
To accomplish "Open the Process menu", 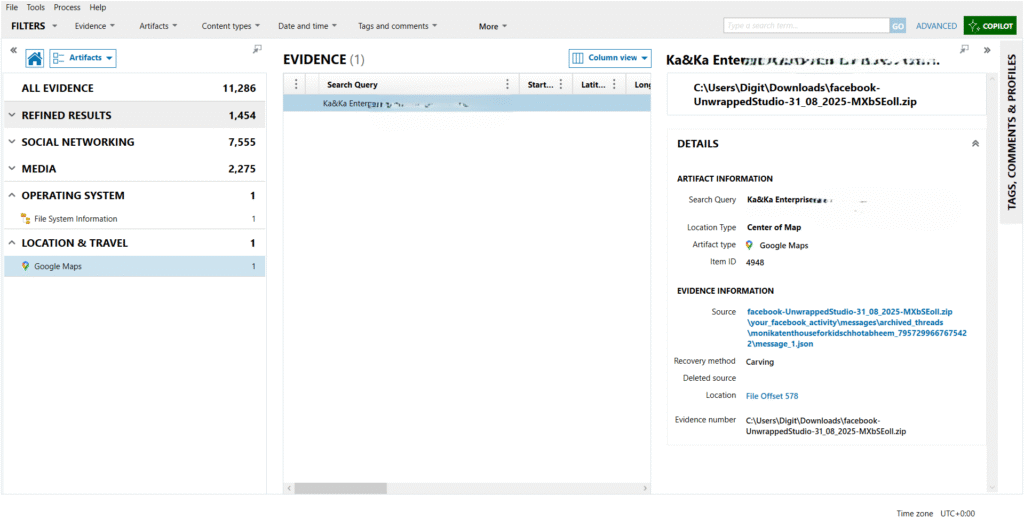I will 67,7.
